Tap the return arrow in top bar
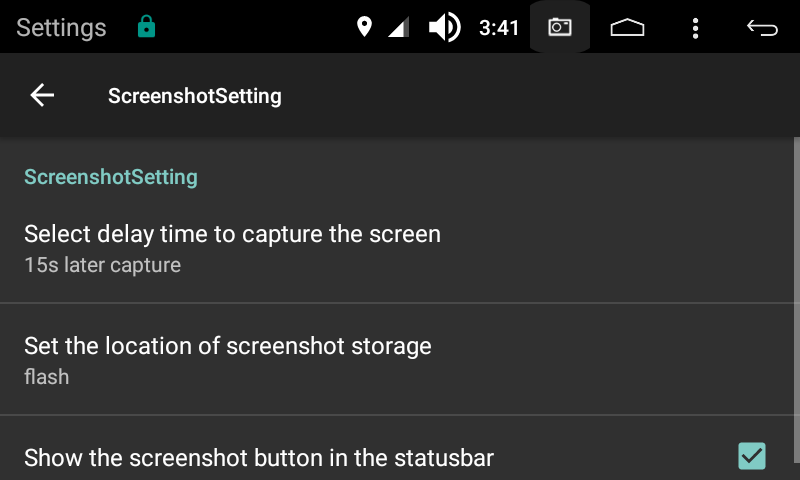 coord(762,28)
